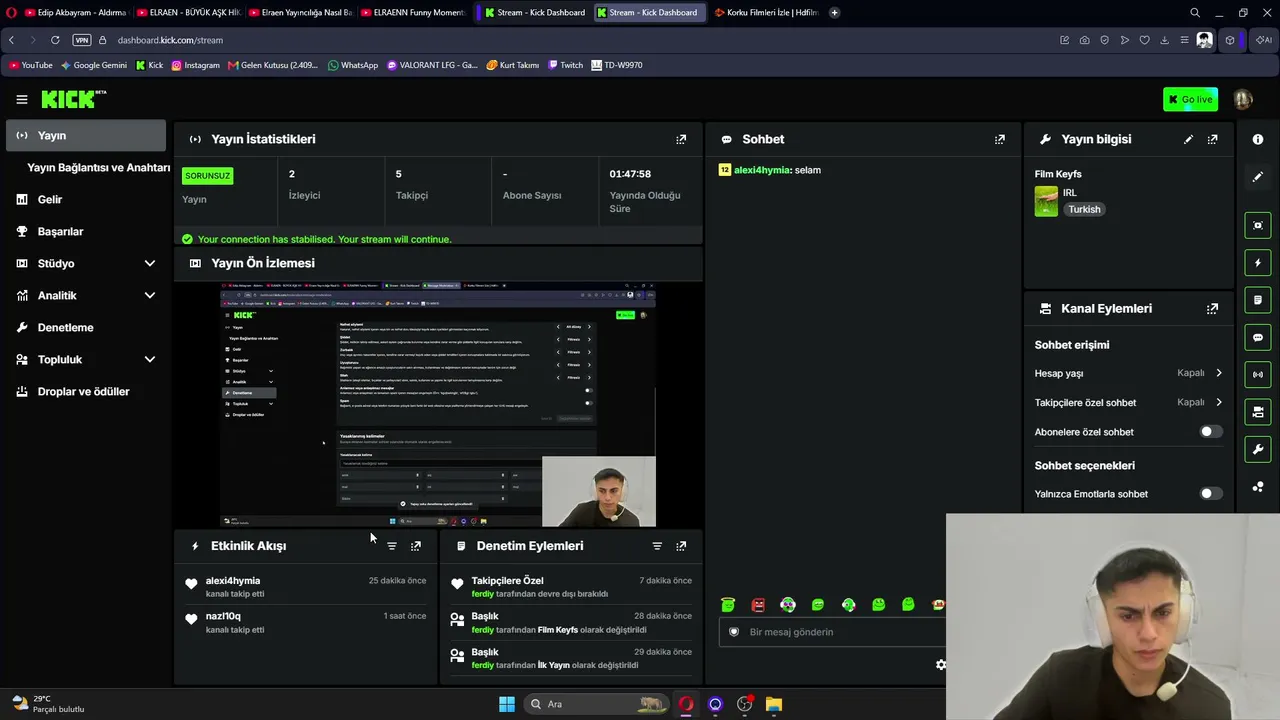
Task: Reload the page with the refresh button
Action: point(55,40)
